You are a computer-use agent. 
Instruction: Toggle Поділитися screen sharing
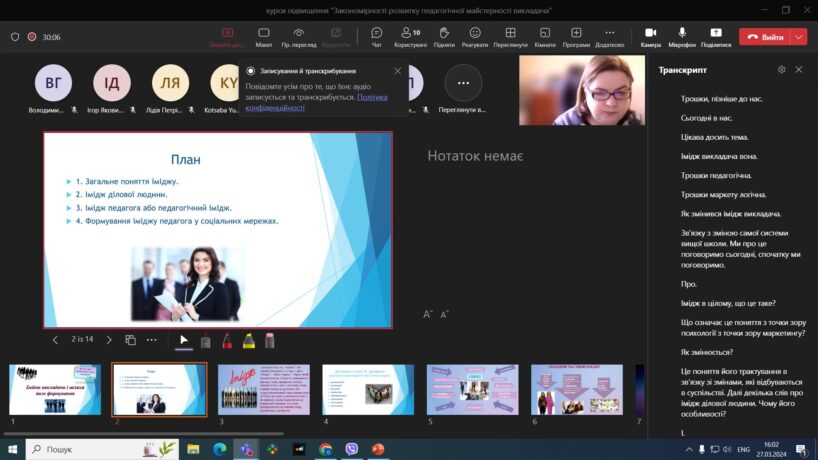[716, 37]
